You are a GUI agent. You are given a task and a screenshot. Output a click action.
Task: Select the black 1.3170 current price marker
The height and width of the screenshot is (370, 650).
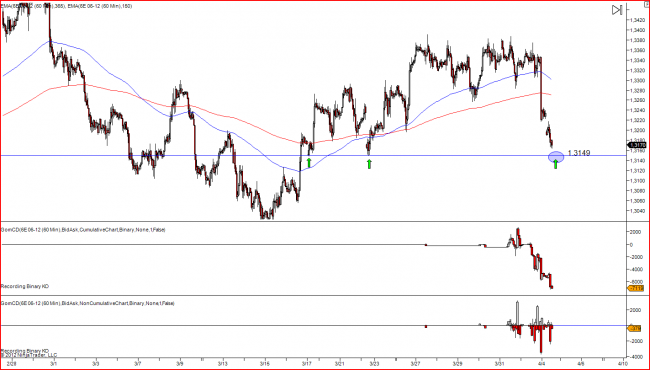click(636, 145)
